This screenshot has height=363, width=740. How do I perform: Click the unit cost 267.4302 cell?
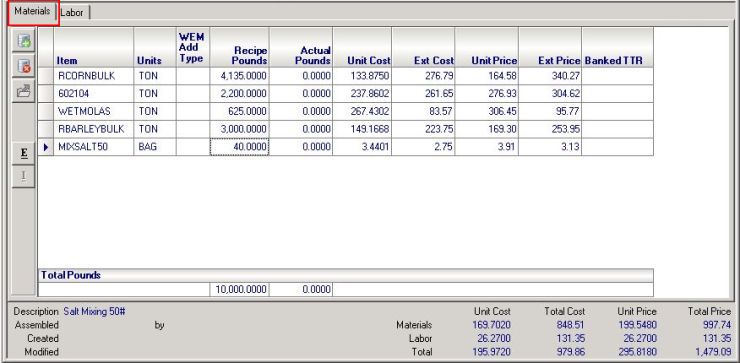point(362,111)
